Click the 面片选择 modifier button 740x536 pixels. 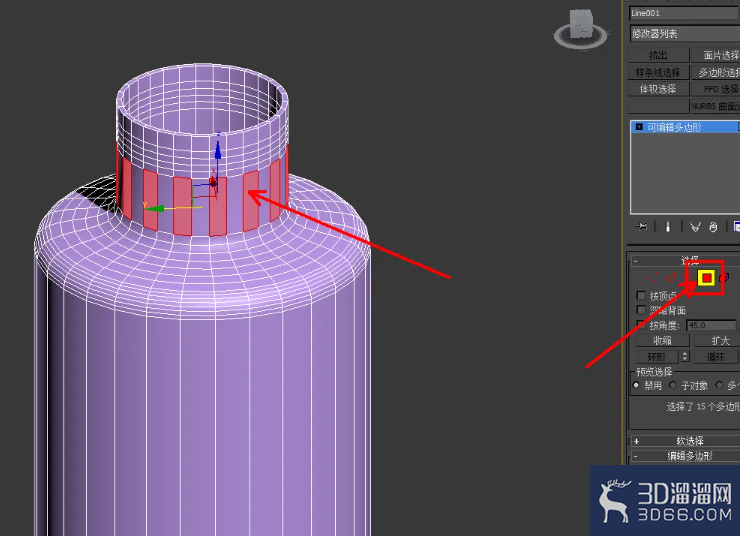[x=715, y=56]
